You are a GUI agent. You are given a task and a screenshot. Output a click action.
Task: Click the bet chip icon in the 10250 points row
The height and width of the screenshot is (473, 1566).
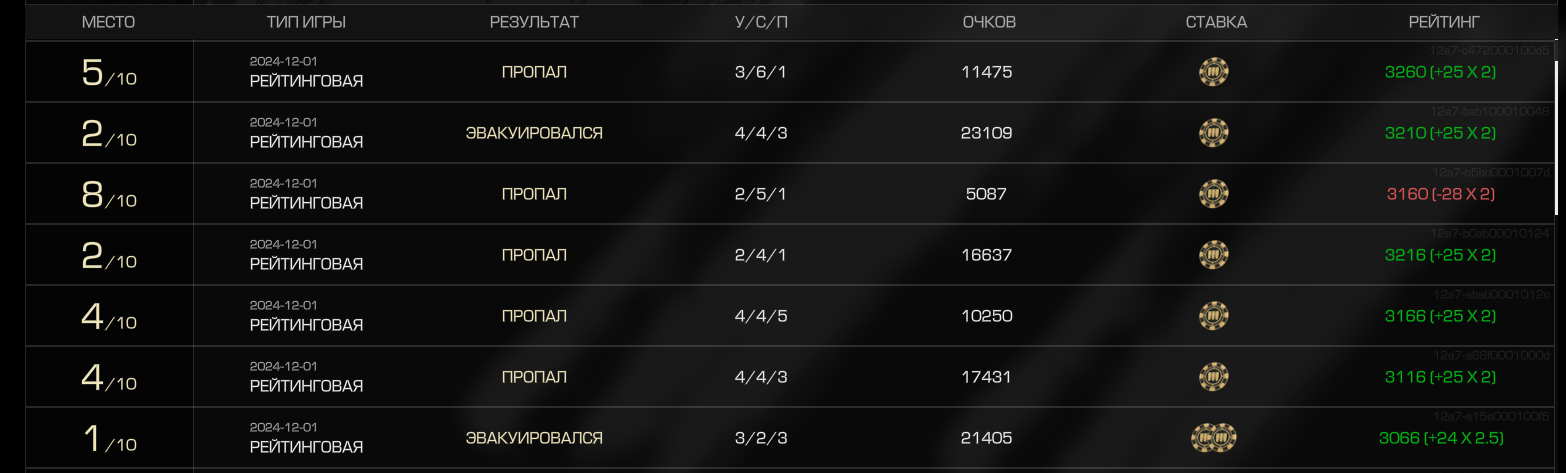pyautogui.click(x=1214, y=316)
